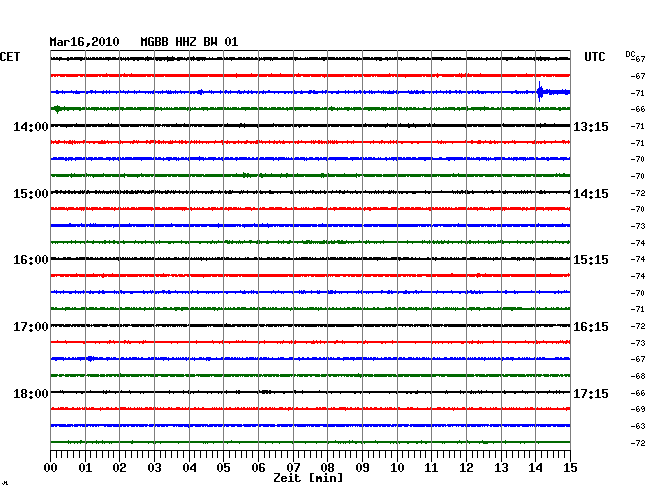Click minute 00 on the time axis
The image size is (650, 494).
point(51,468)
